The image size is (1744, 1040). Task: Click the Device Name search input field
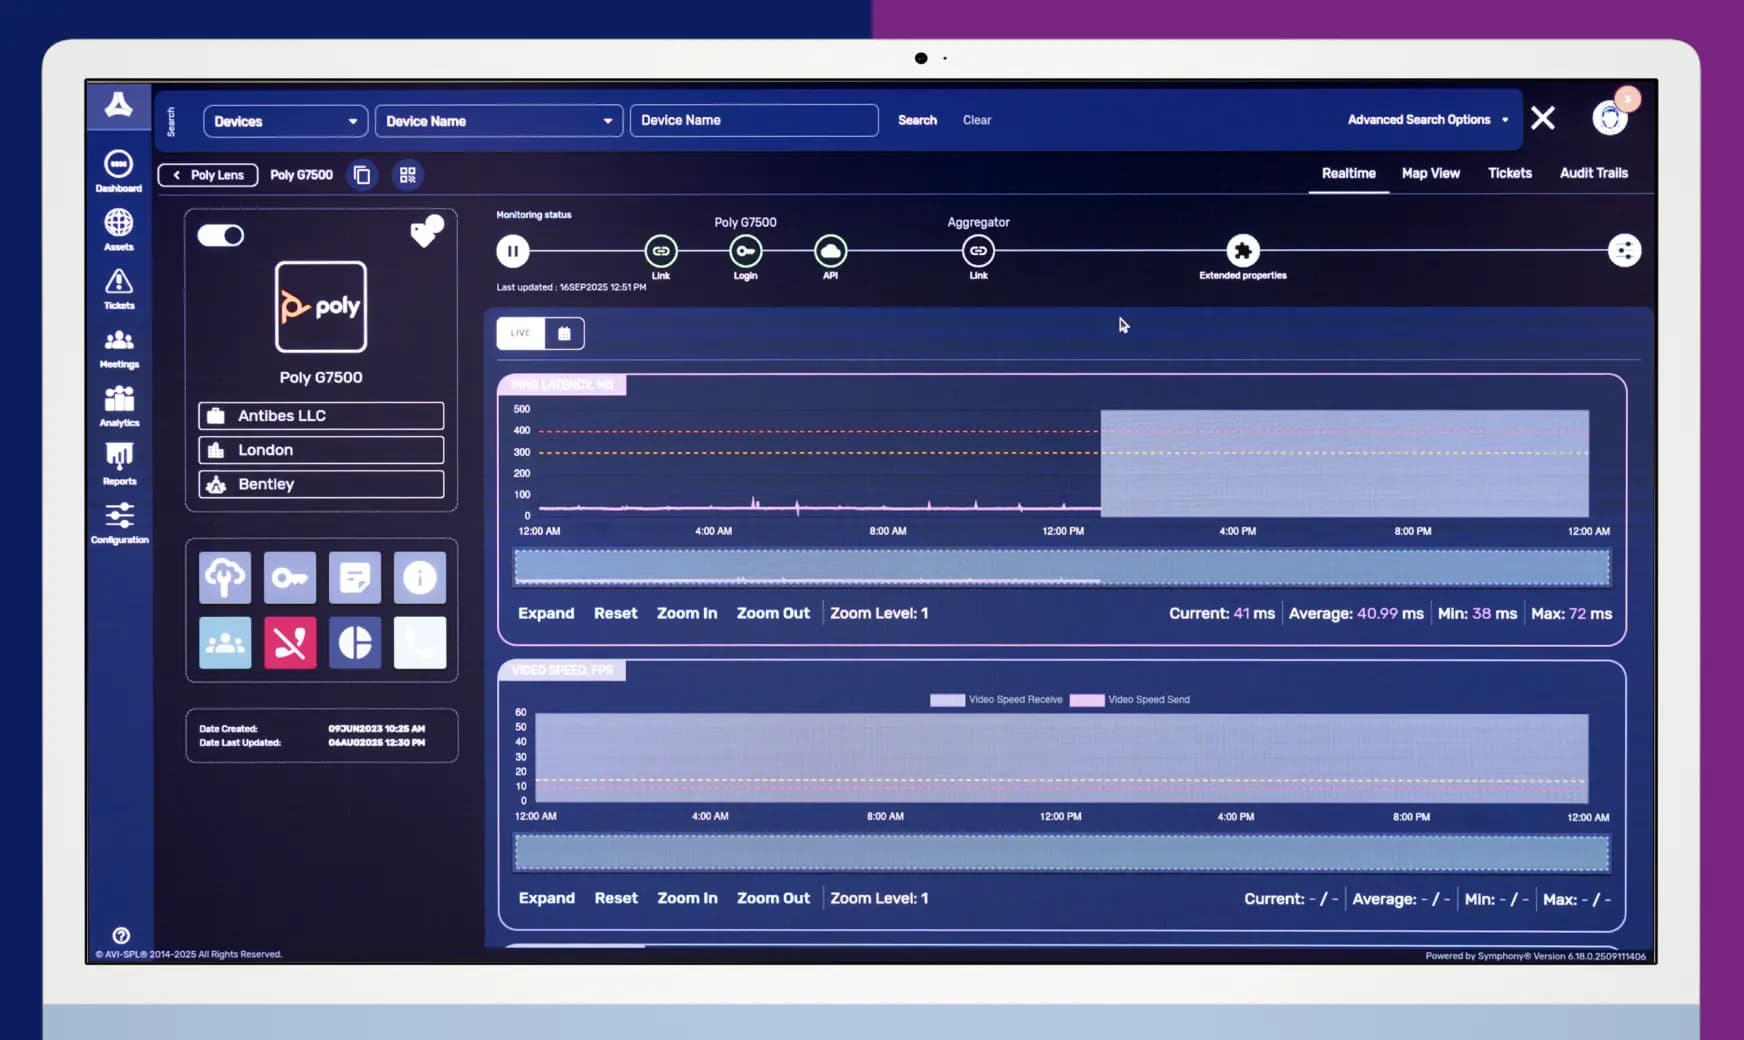coord(754,120)
